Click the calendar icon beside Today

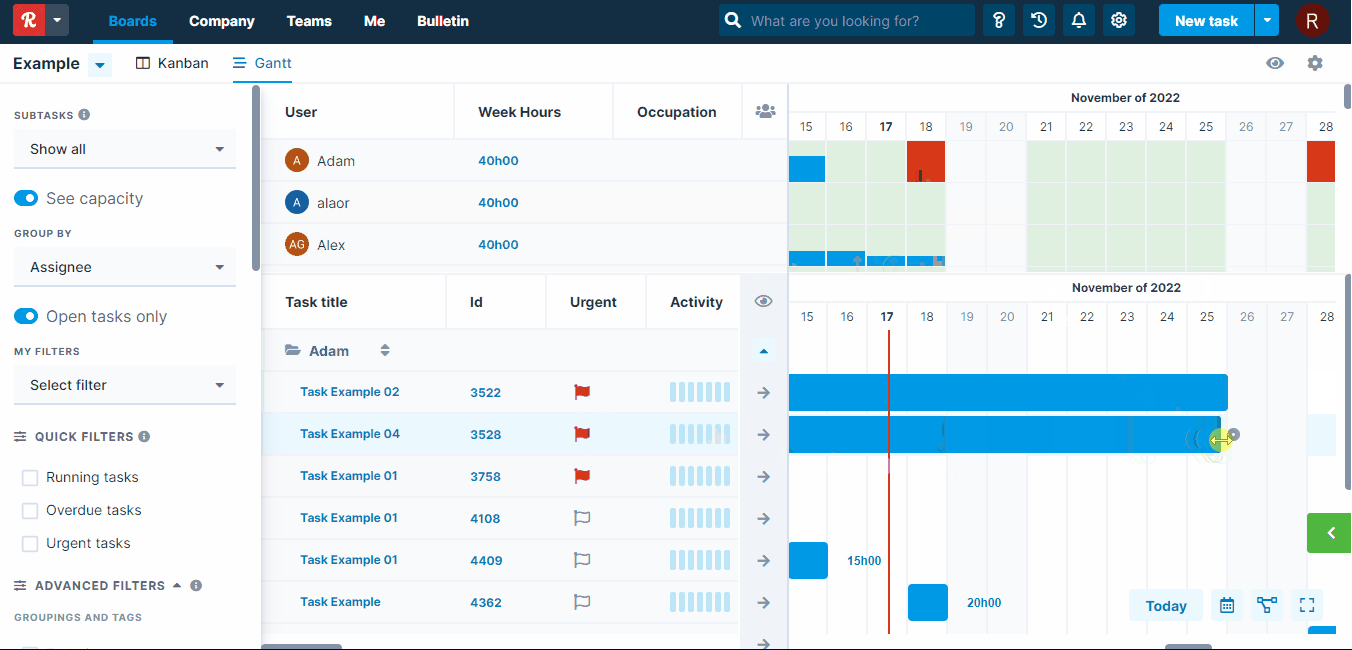(x=1227, y=605)
